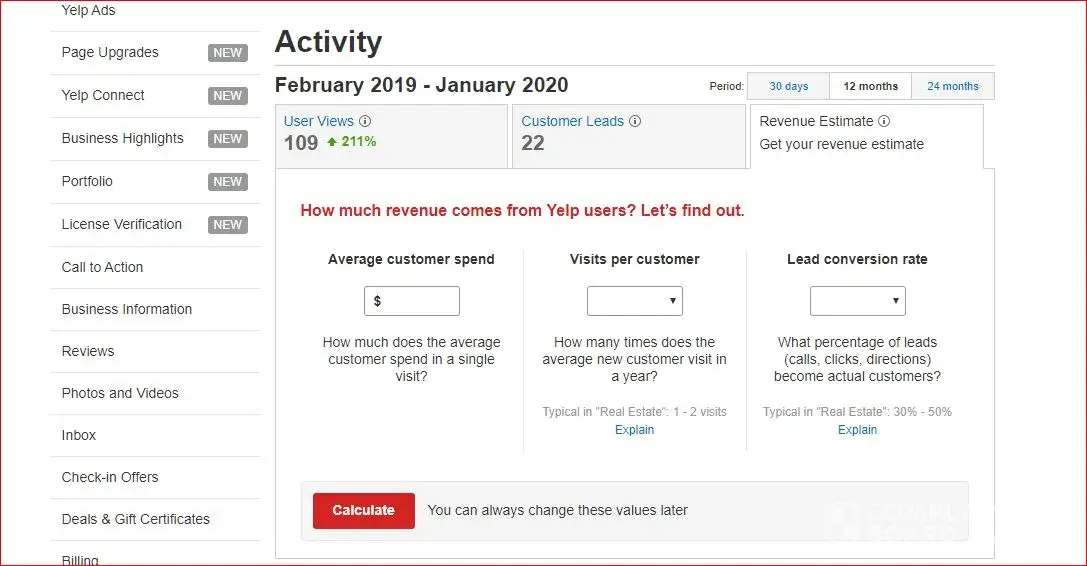Click Explain under Lead conversion rate
The height and width of the screenshot is (566, 1087).
[x=858, y=430]
